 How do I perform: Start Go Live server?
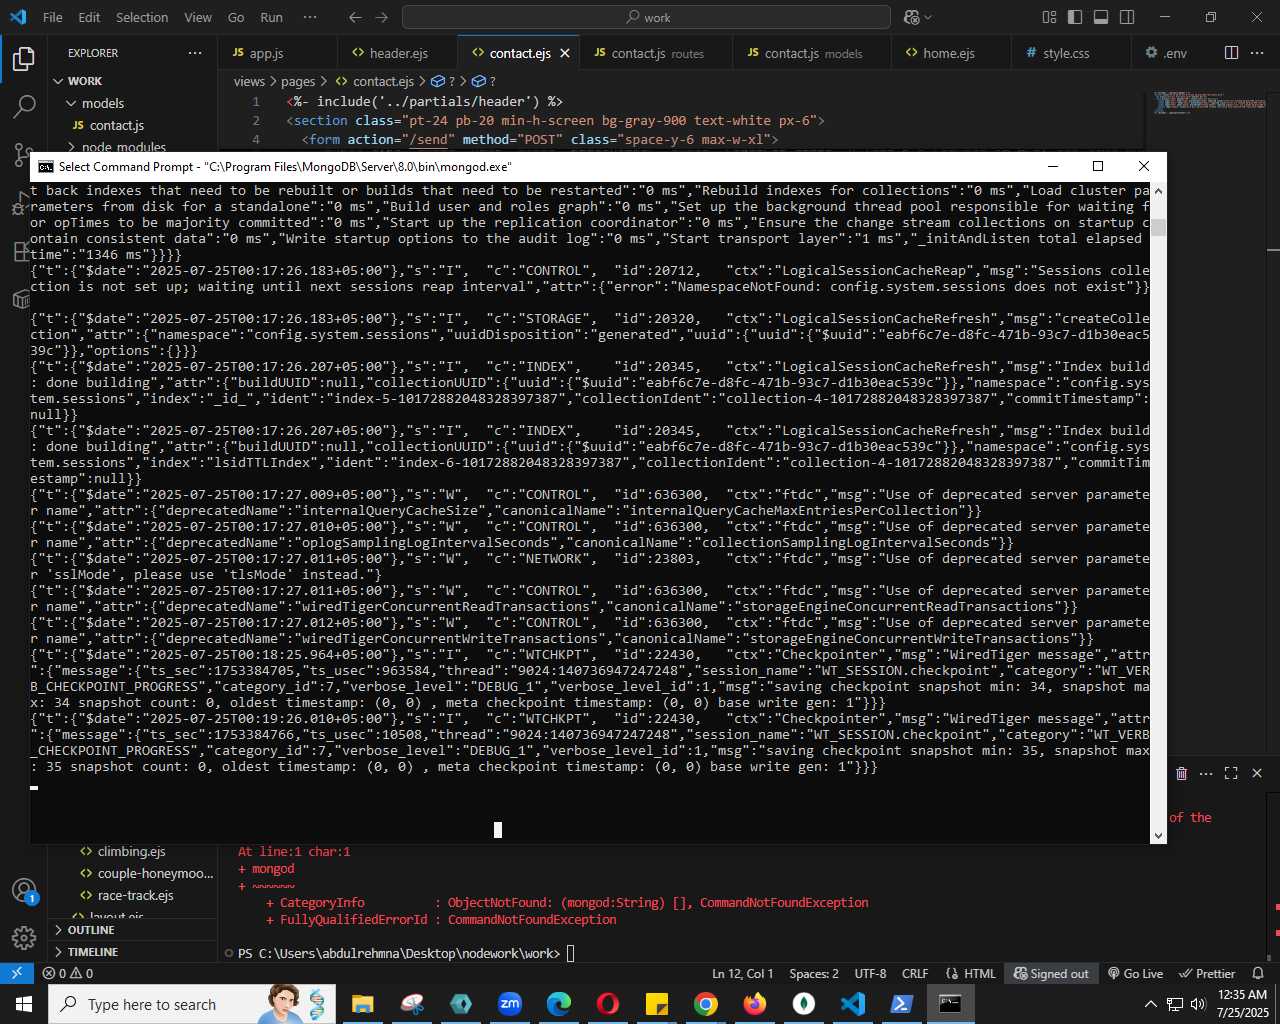click(x=1135, y=973)
